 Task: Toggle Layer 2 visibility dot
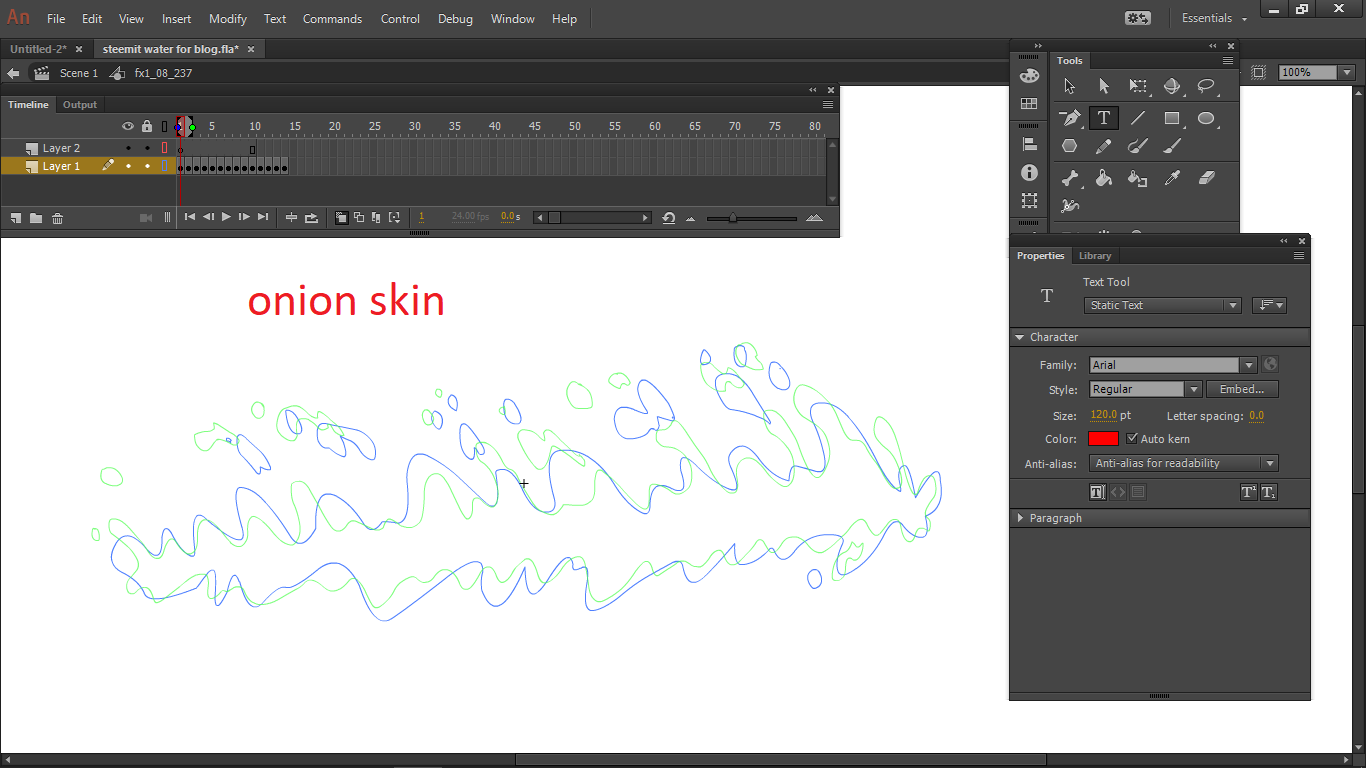tap(128, 148)
